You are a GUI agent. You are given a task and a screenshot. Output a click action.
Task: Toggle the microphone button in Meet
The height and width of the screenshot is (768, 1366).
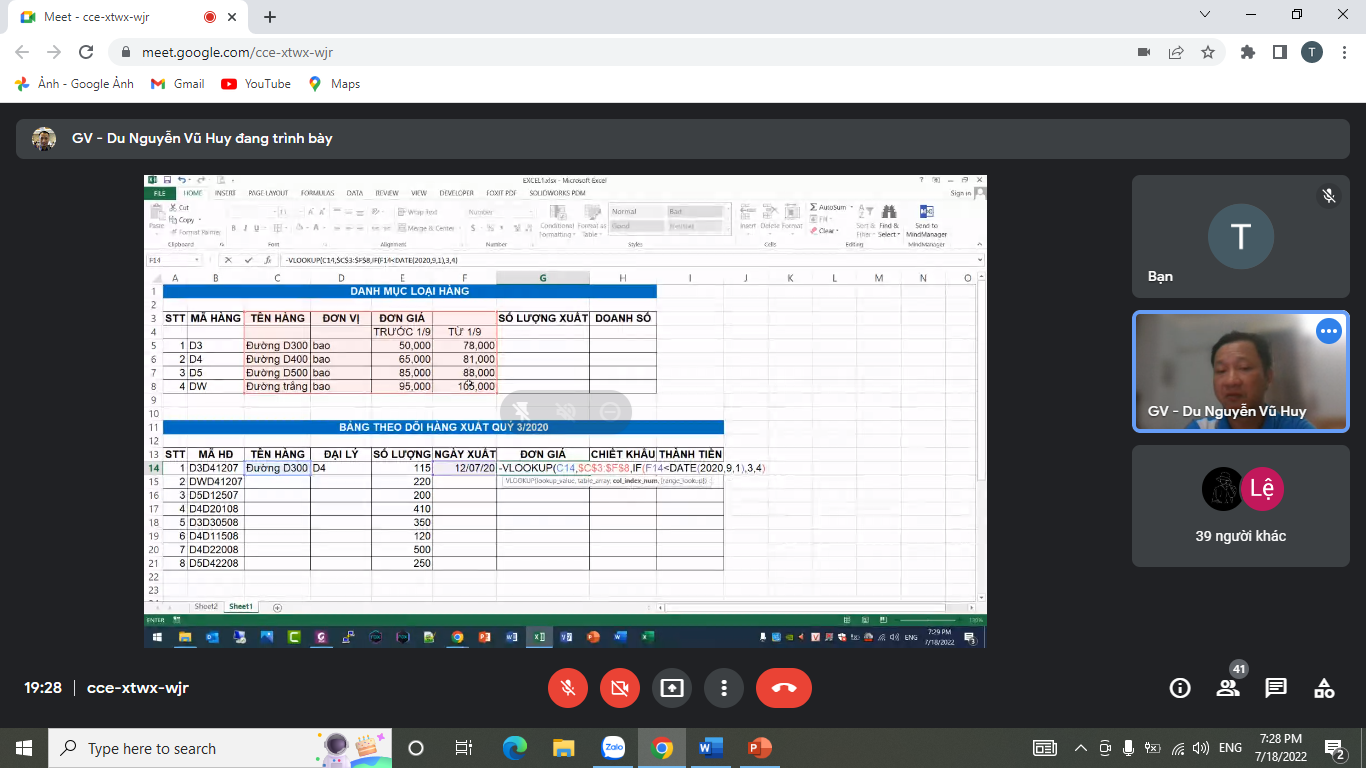568,688
